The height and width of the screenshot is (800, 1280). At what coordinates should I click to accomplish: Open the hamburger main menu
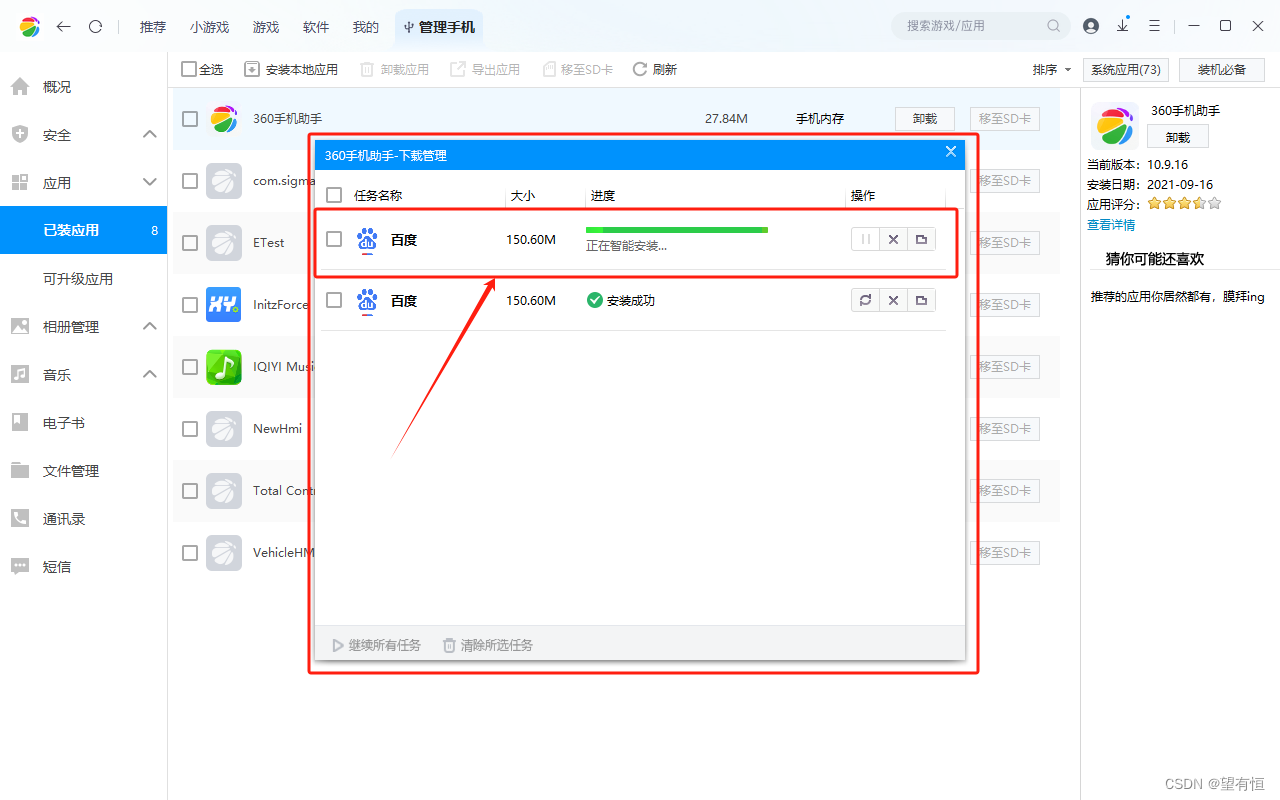point(1154,26)
